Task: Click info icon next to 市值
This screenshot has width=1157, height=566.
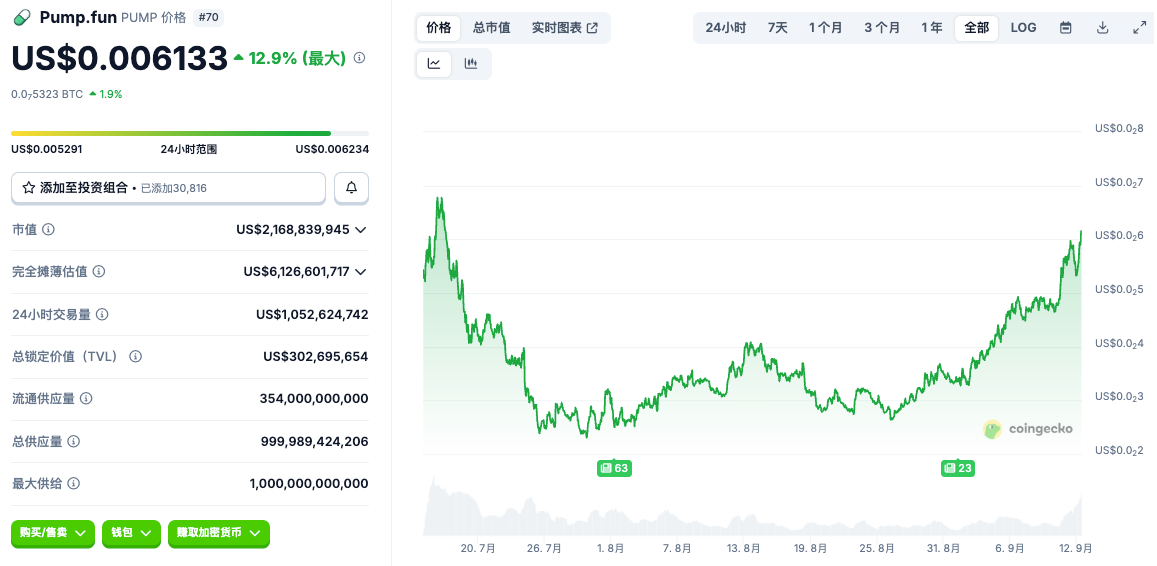Action: click(x=49, y=230)
